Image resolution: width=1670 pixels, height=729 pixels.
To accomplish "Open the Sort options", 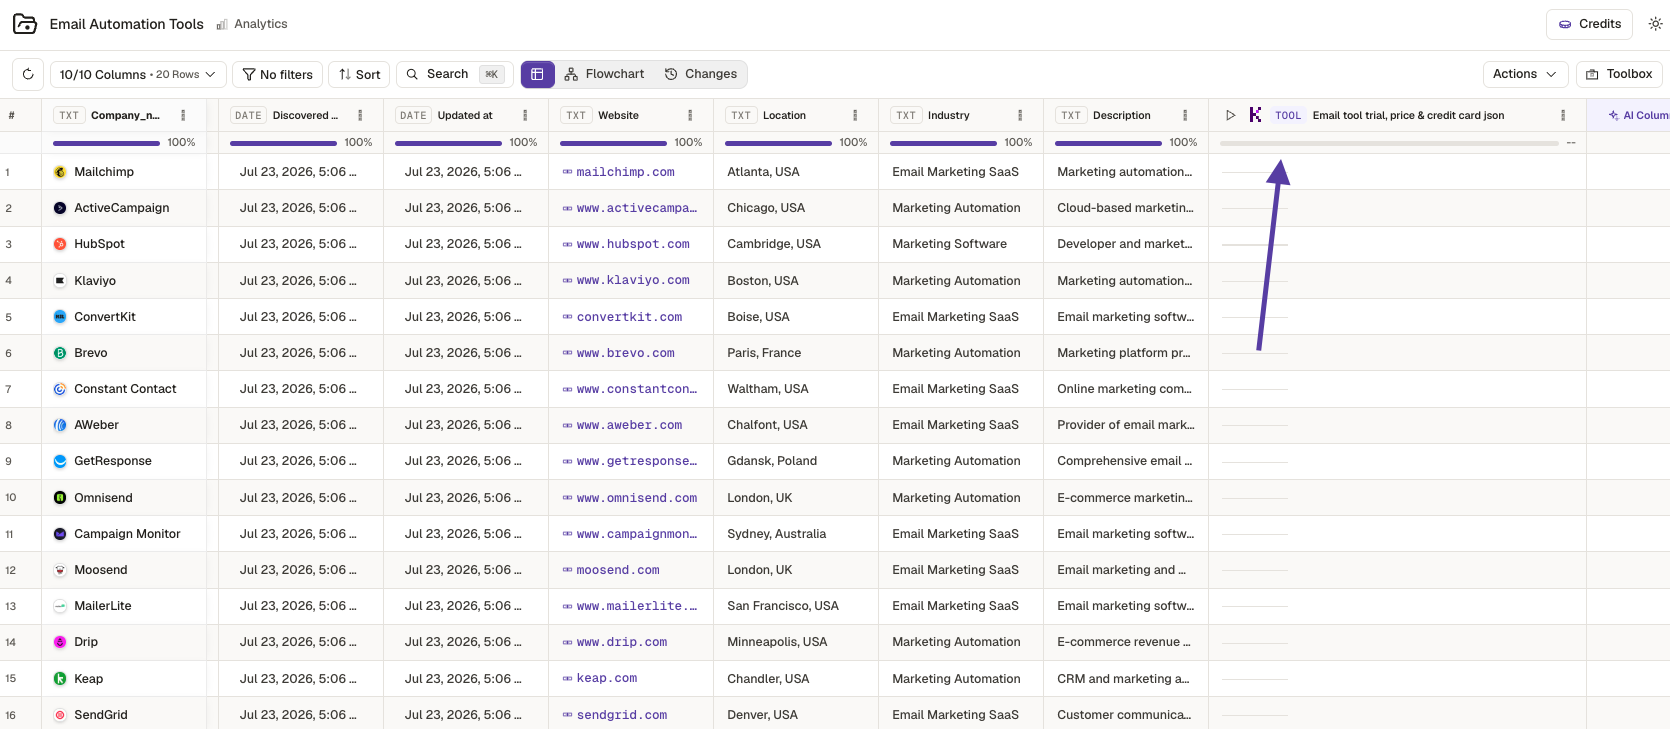I will [x=359, y=74].
